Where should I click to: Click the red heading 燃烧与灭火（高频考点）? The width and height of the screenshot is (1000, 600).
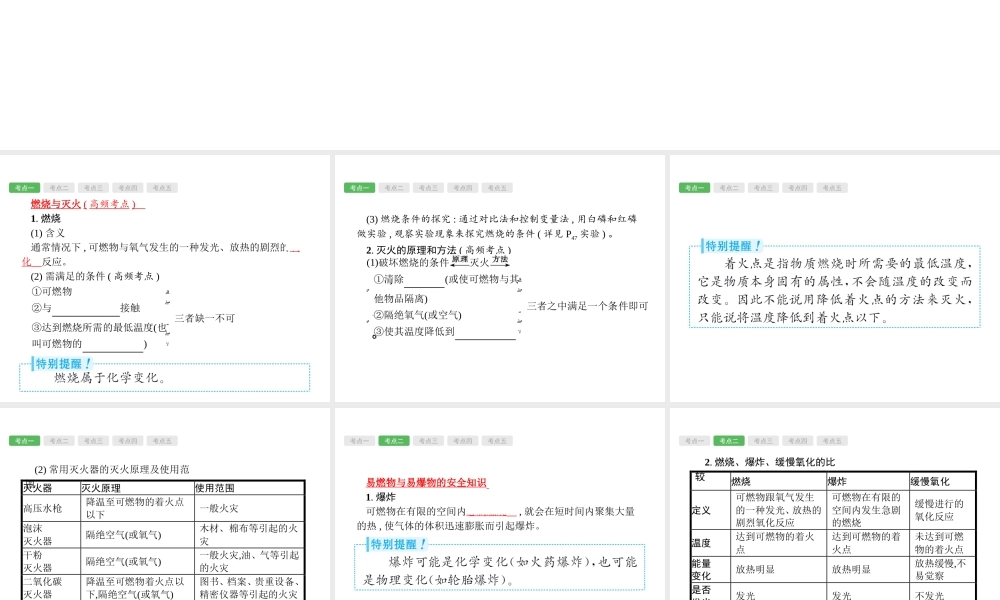87,204
